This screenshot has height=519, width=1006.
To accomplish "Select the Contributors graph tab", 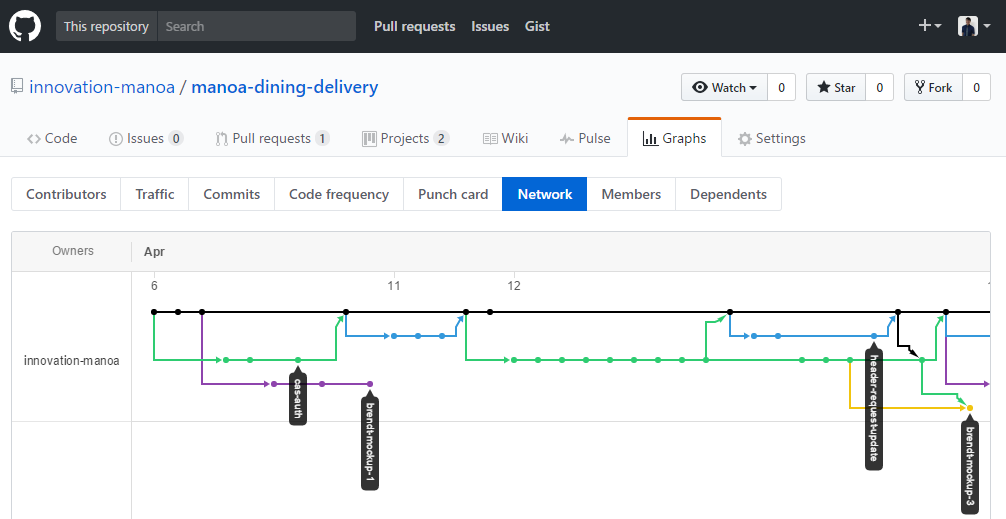I will [x=66, y=194].
